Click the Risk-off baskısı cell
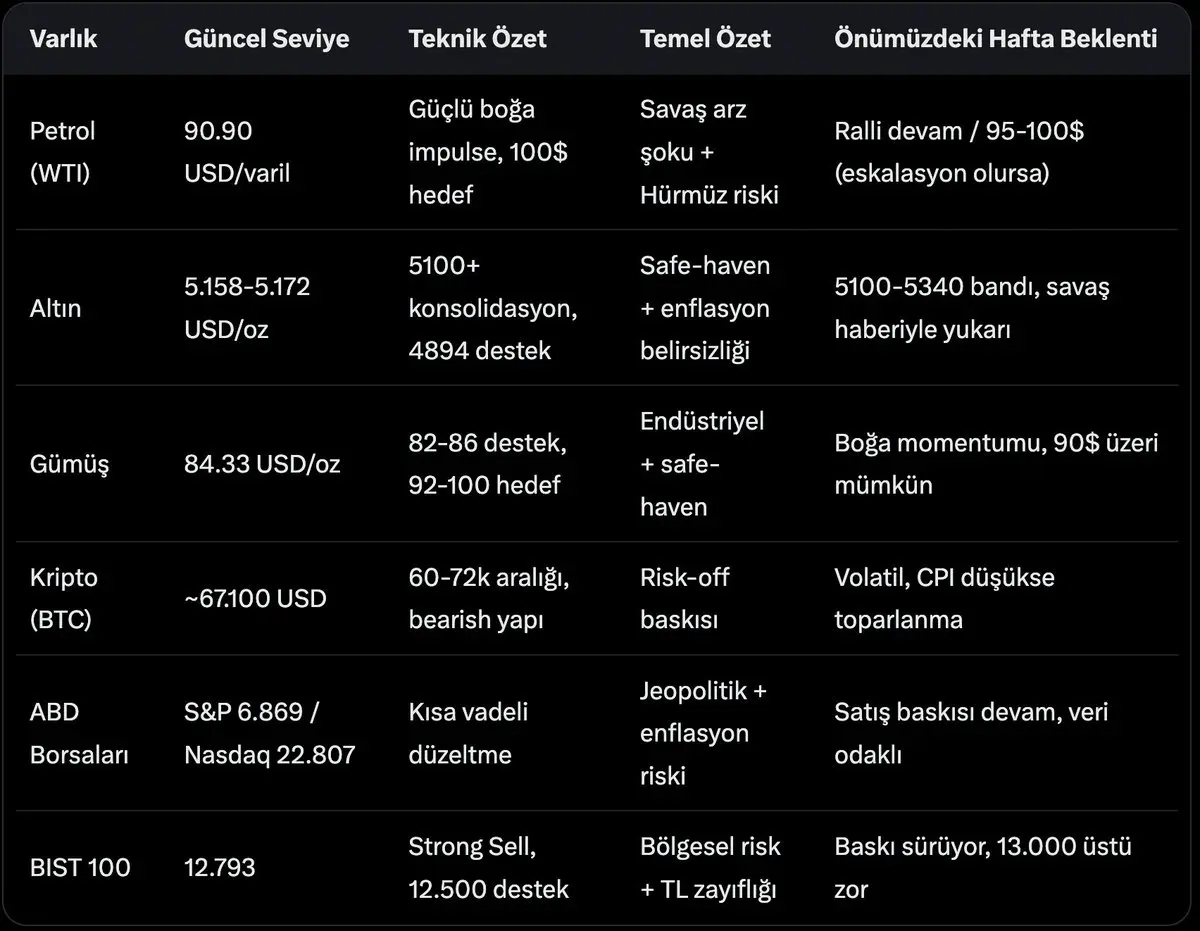The image size is (1200, 931). [x=685, y=598]
